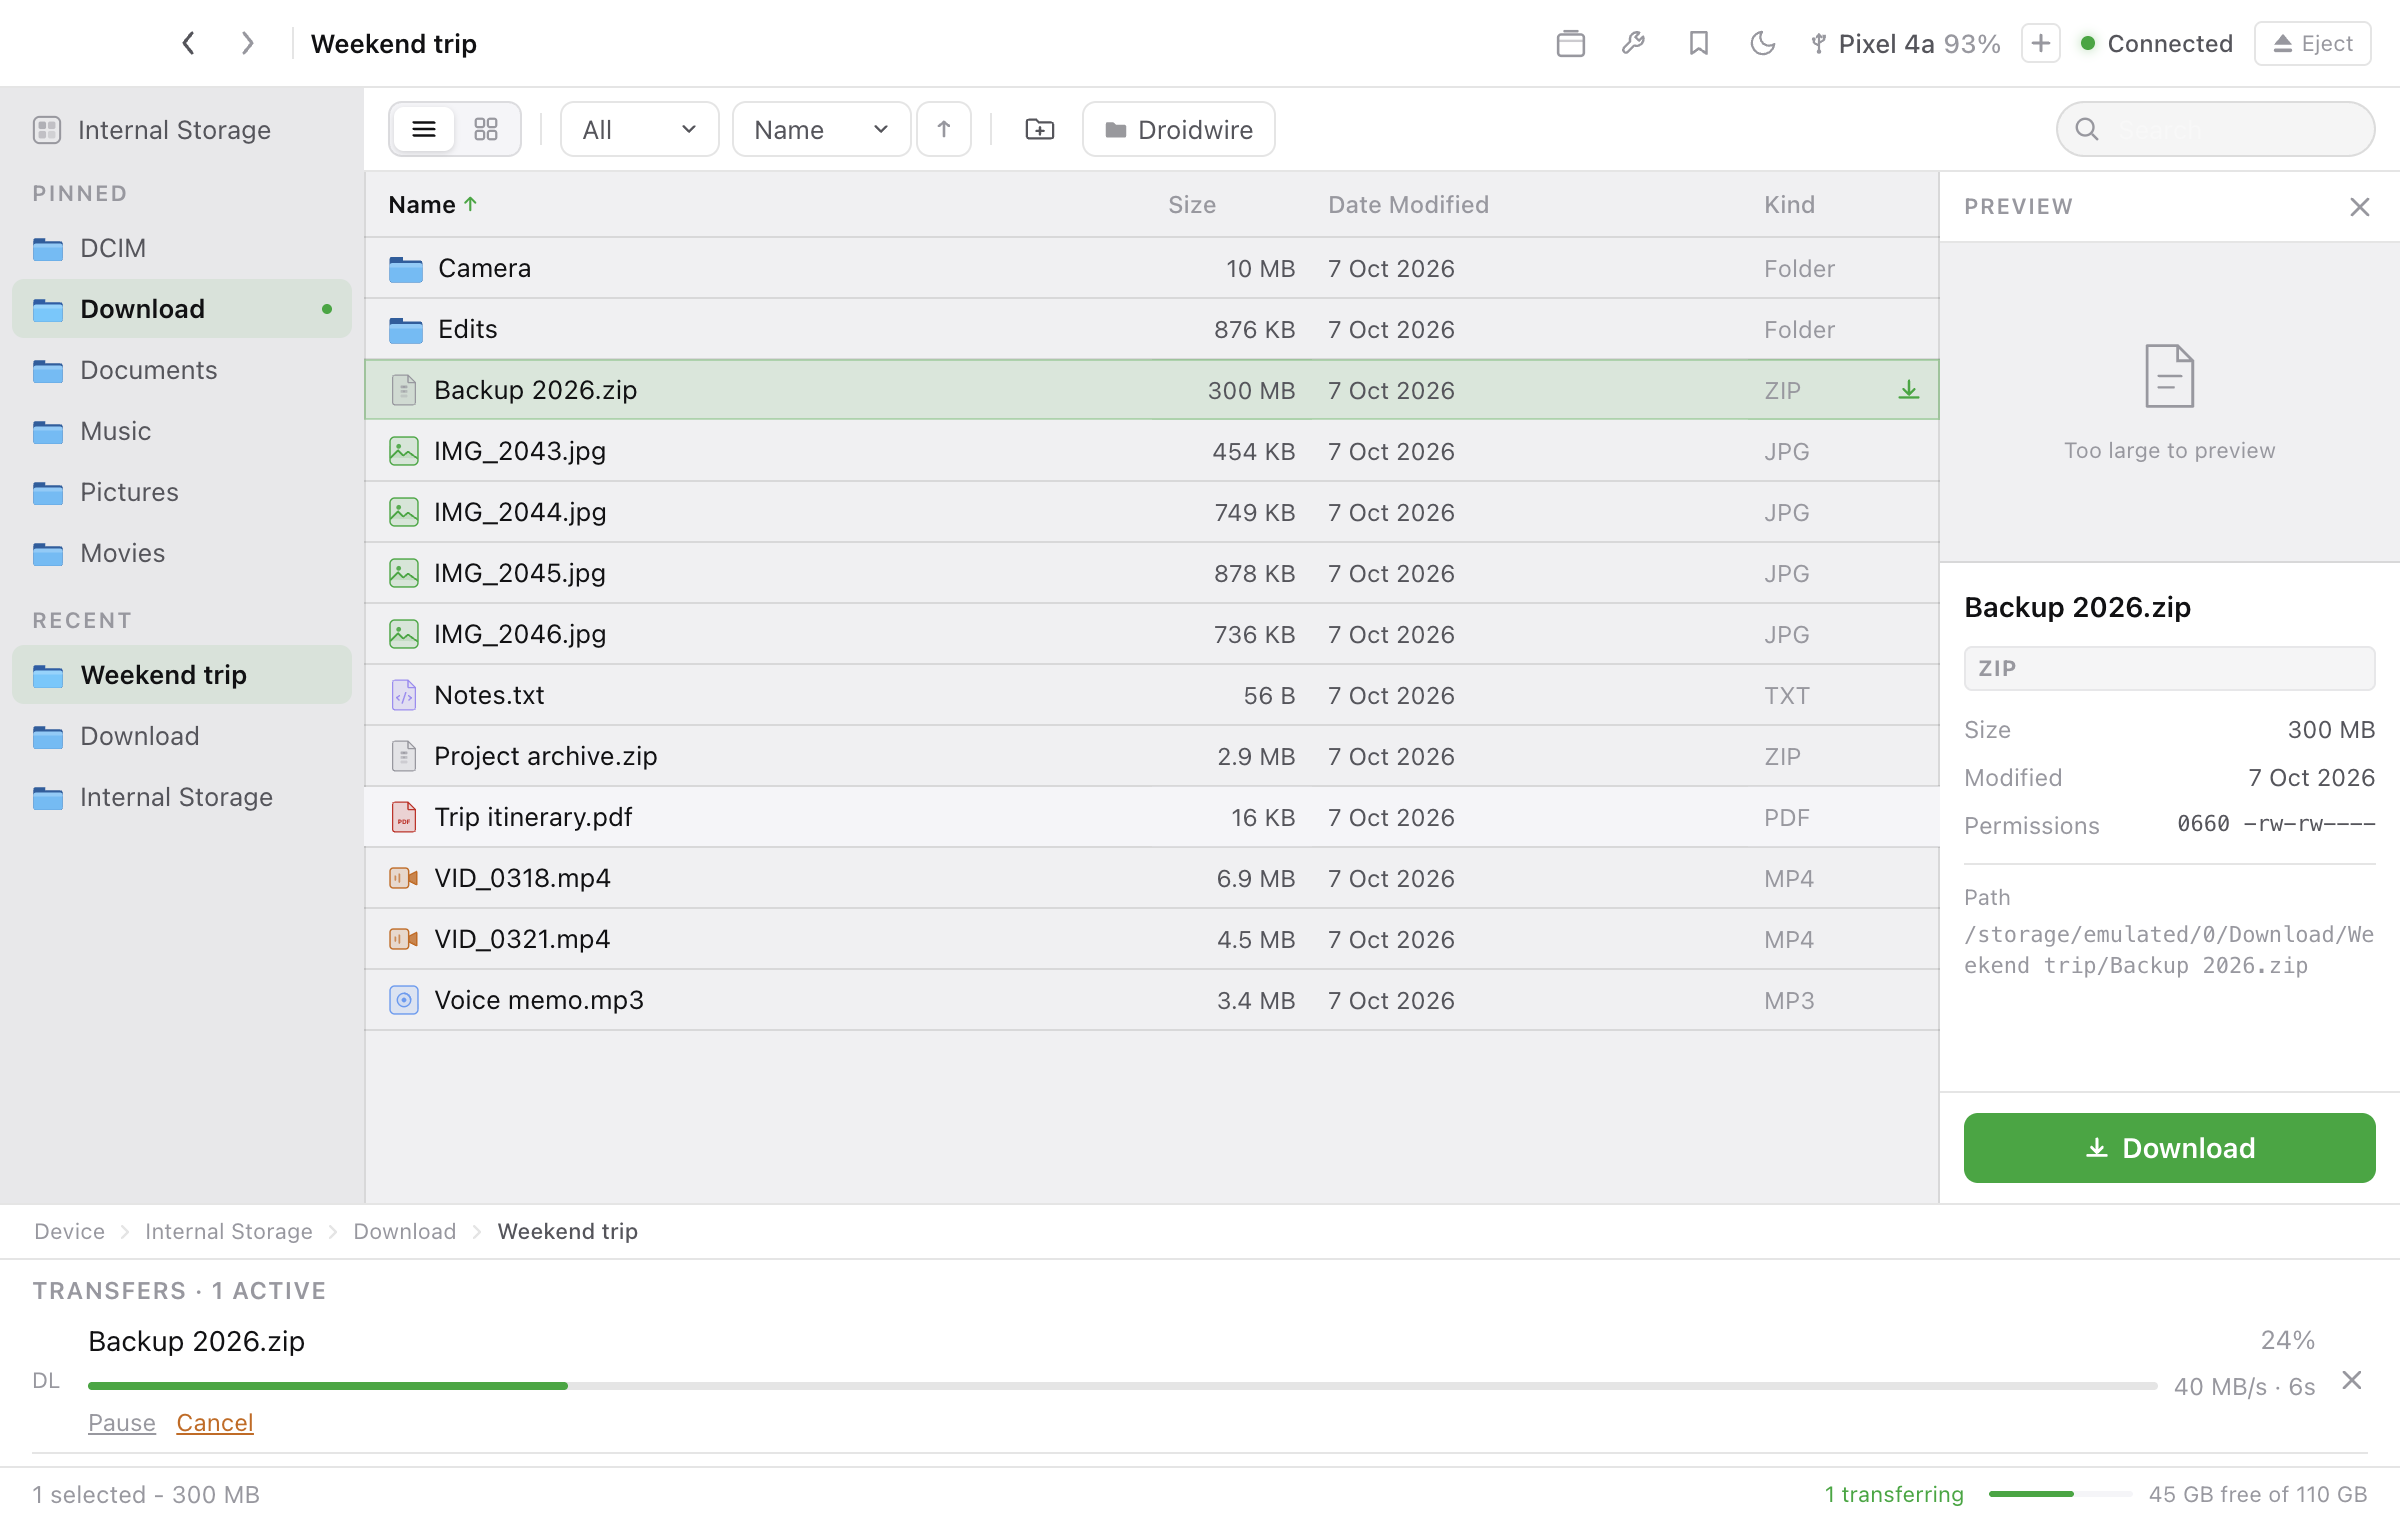Sort by Date Modified column header
2400x1520 pixels.
tap(1408, 205)
